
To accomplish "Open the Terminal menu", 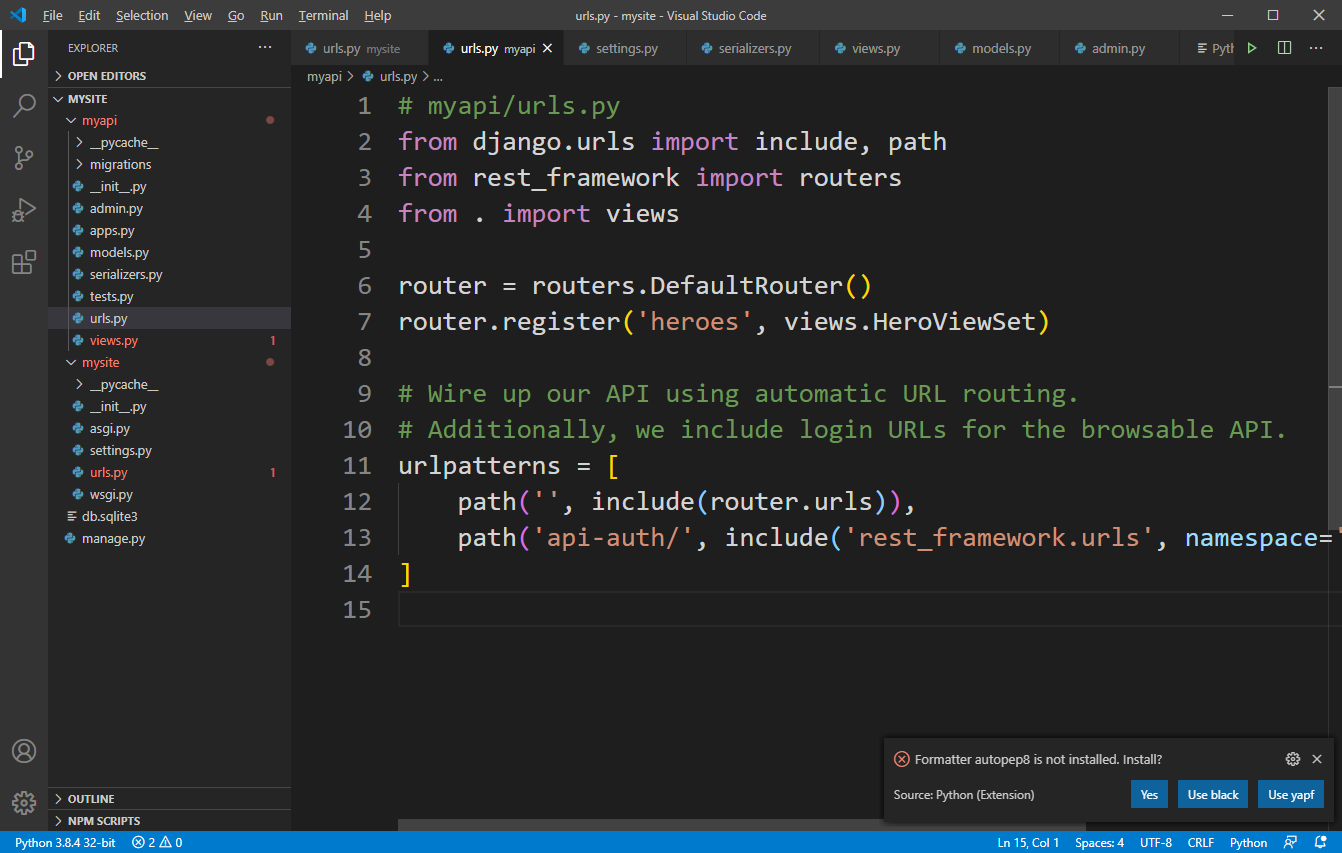I will coord(324,16).
